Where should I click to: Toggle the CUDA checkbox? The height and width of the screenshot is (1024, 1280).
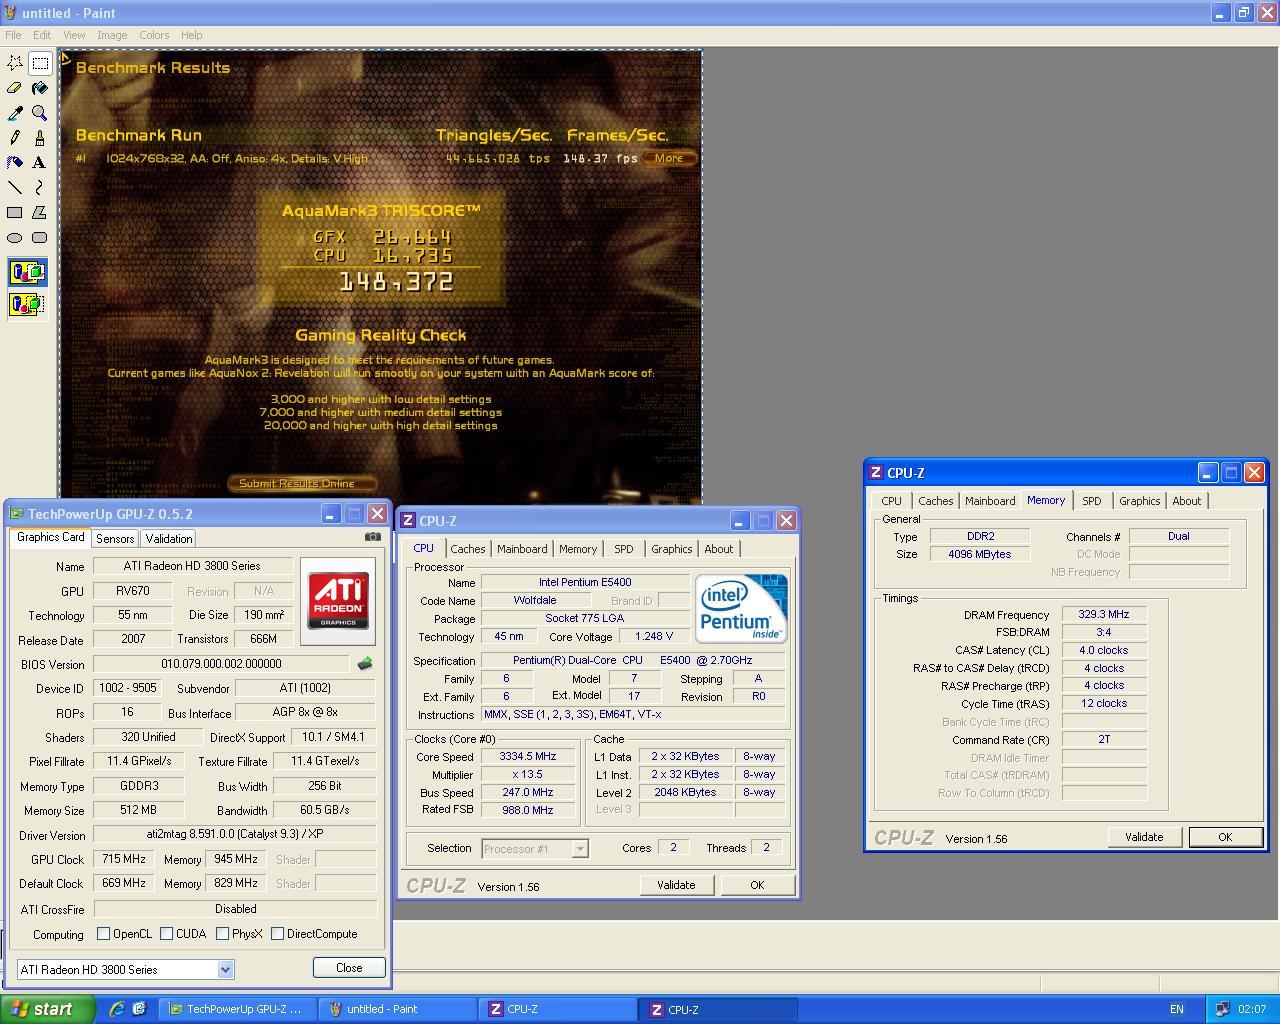pos(166,934)
